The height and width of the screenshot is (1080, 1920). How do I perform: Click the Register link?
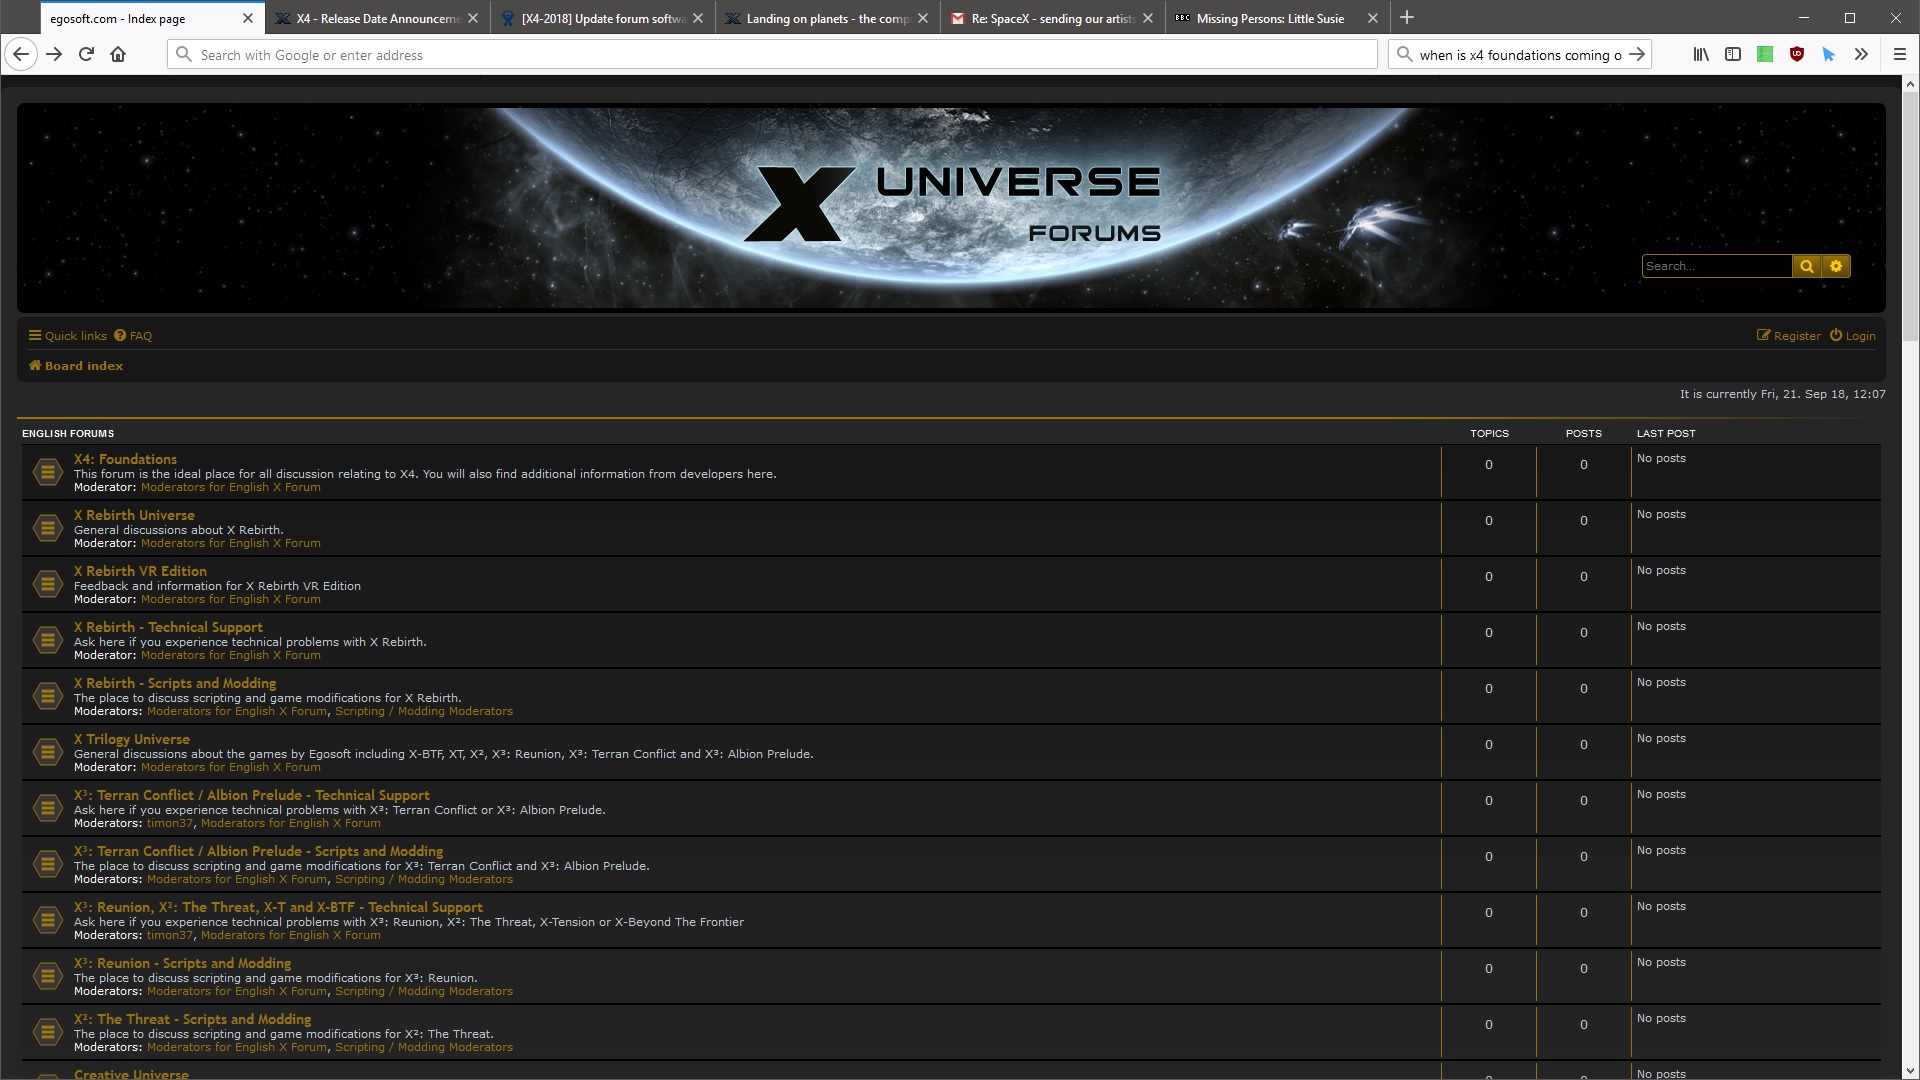[1789, 336]
